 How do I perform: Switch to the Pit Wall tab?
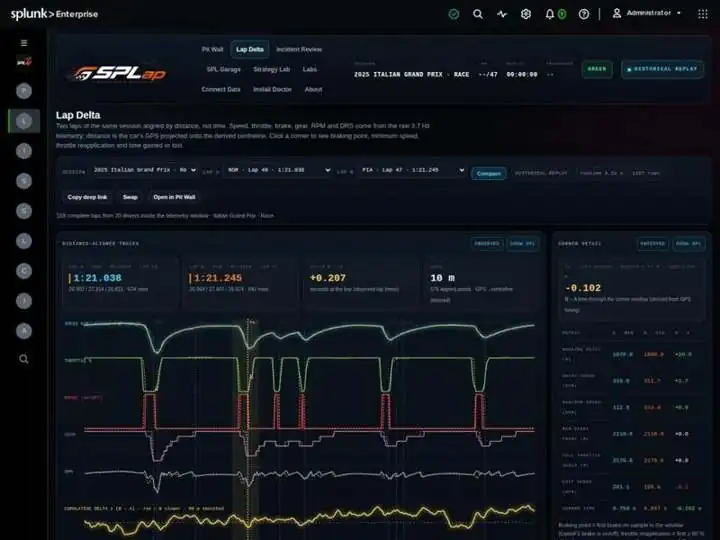(213, 50)
